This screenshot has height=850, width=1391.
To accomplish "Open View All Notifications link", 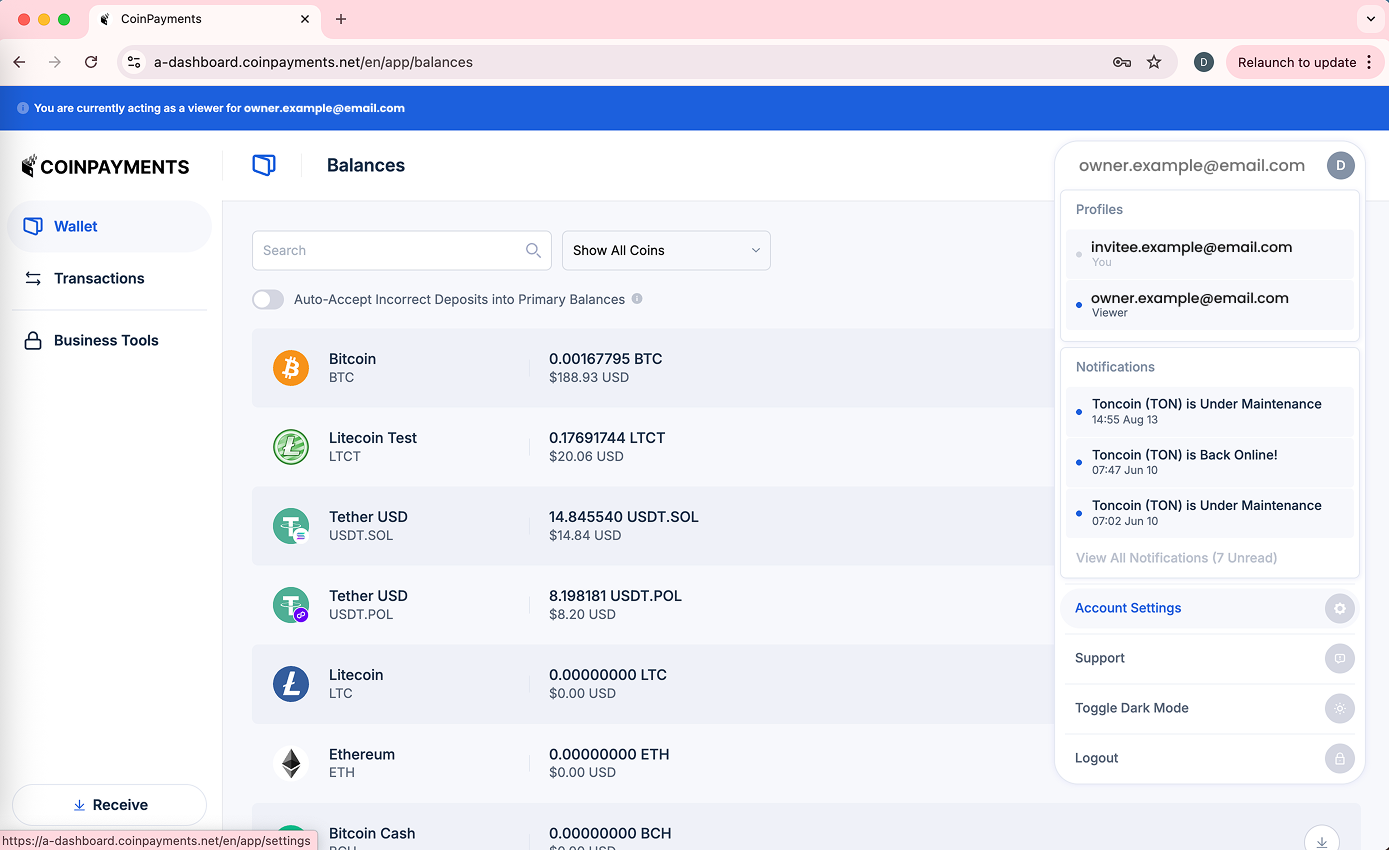I will coord(1176,558).
